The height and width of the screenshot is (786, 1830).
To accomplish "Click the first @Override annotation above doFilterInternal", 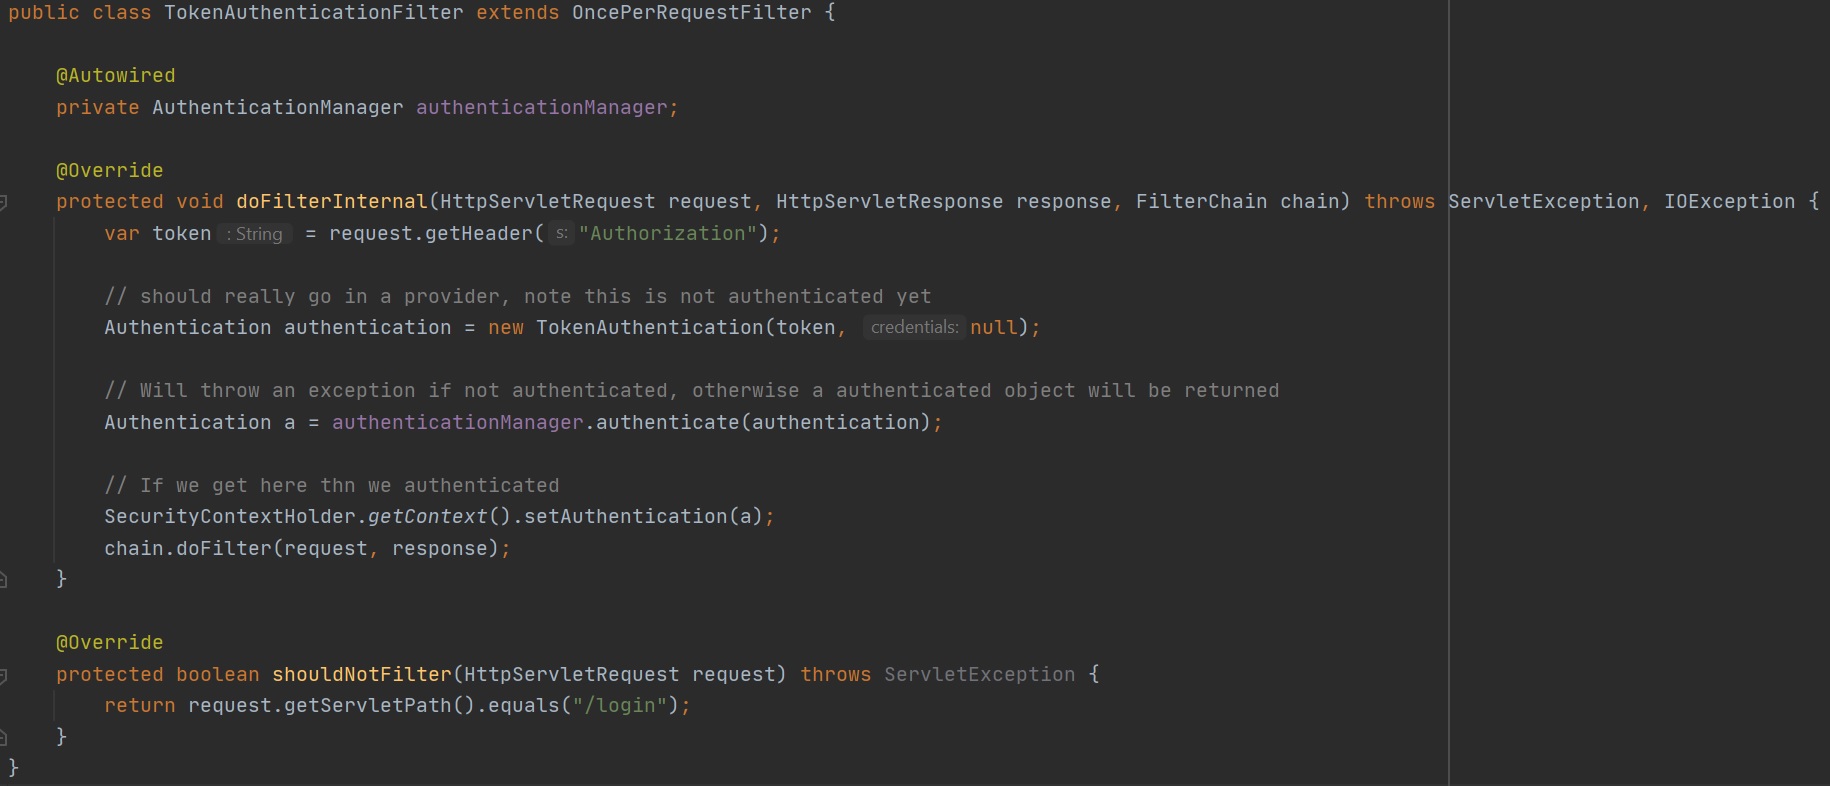I will point(109,171).
